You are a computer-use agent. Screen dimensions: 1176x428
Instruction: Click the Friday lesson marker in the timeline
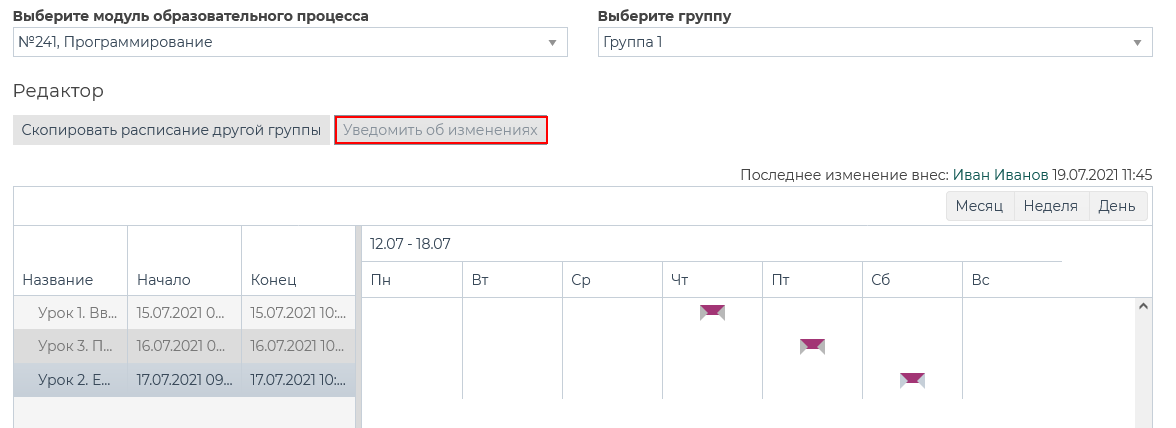tap(812, 346)
